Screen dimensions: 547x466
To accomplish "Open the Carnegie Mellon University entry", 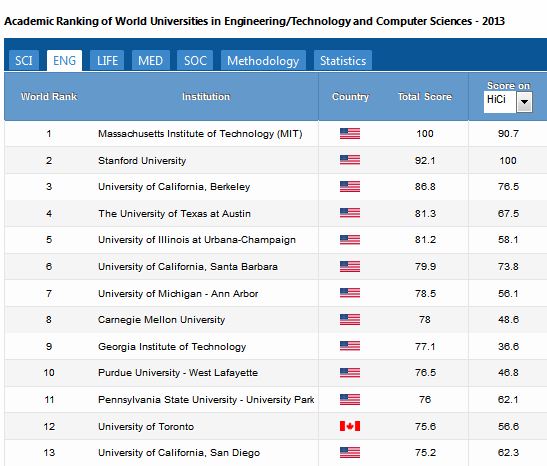I will pos(162,320).
